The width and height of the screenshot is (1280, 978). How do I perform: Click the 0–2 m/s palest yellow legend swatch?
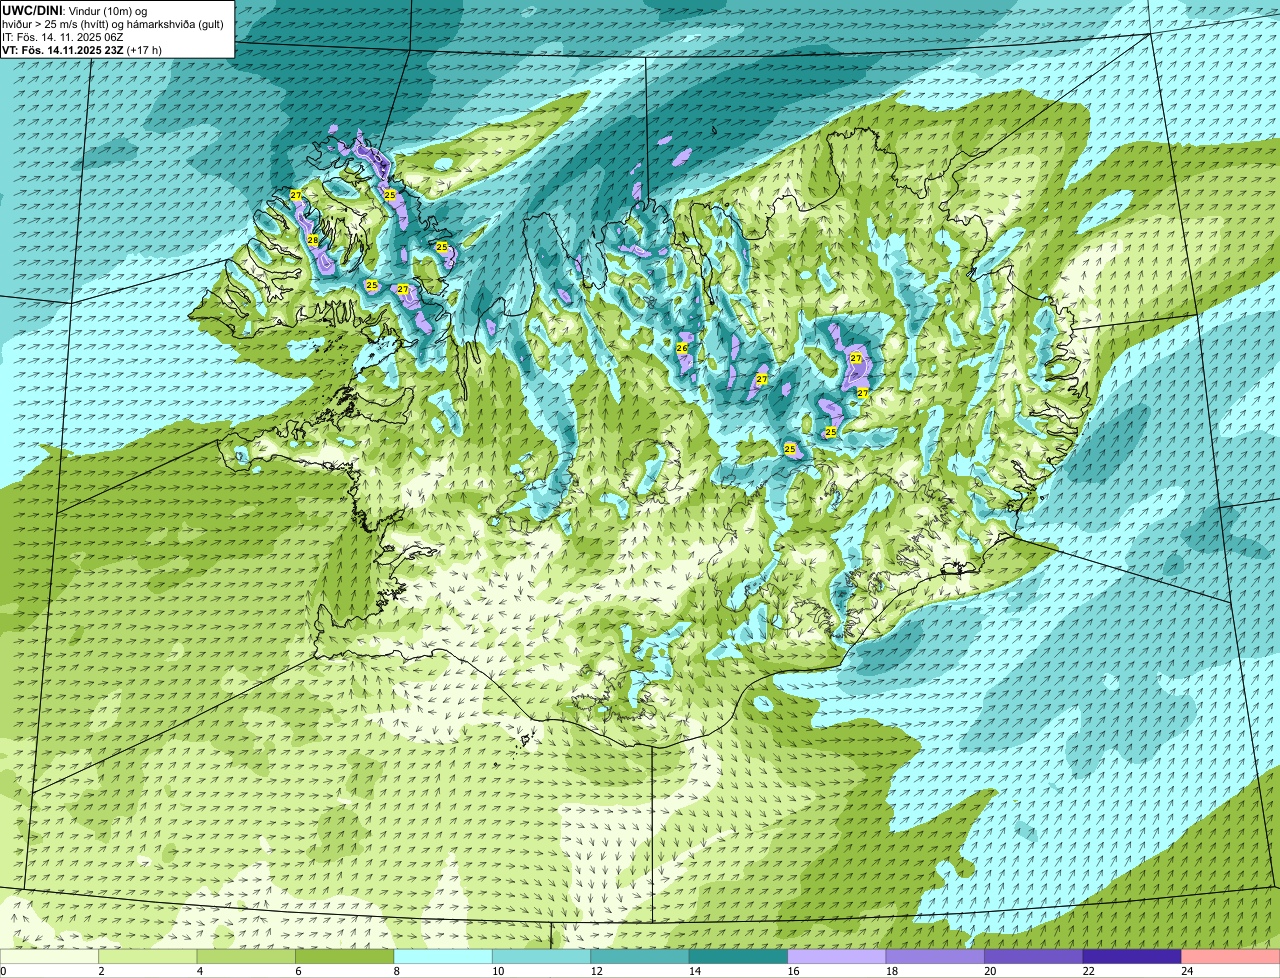[x=50, y=956]
